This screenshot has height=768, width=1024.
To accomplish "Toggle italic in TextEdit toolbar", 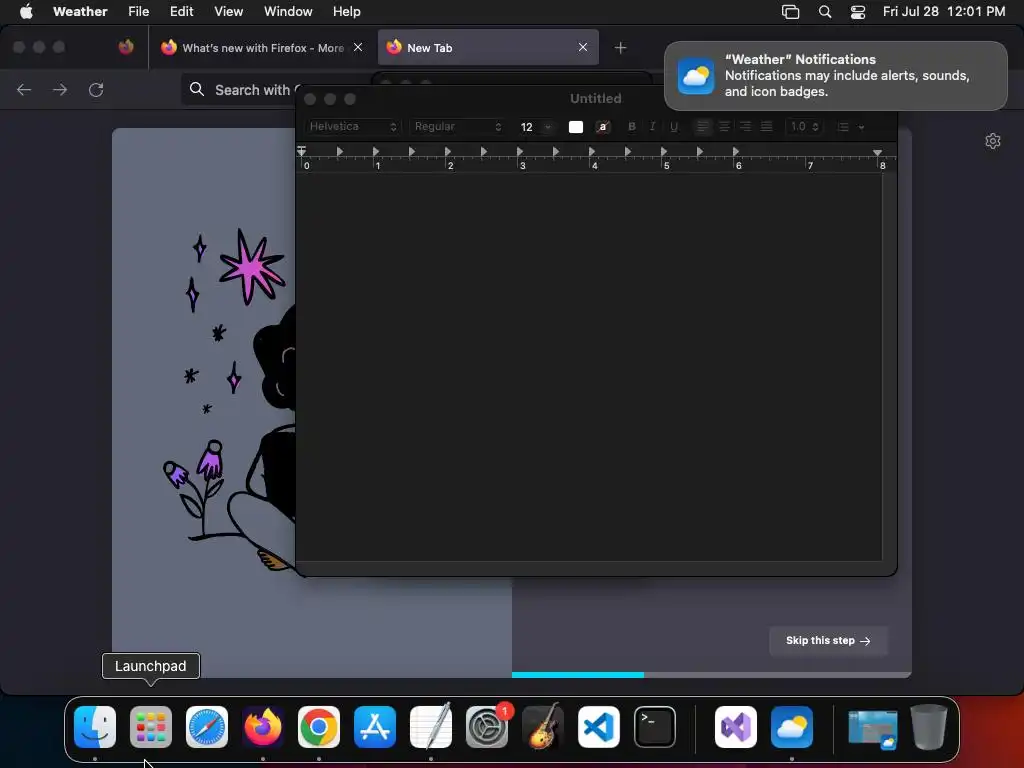I will 652,127.
